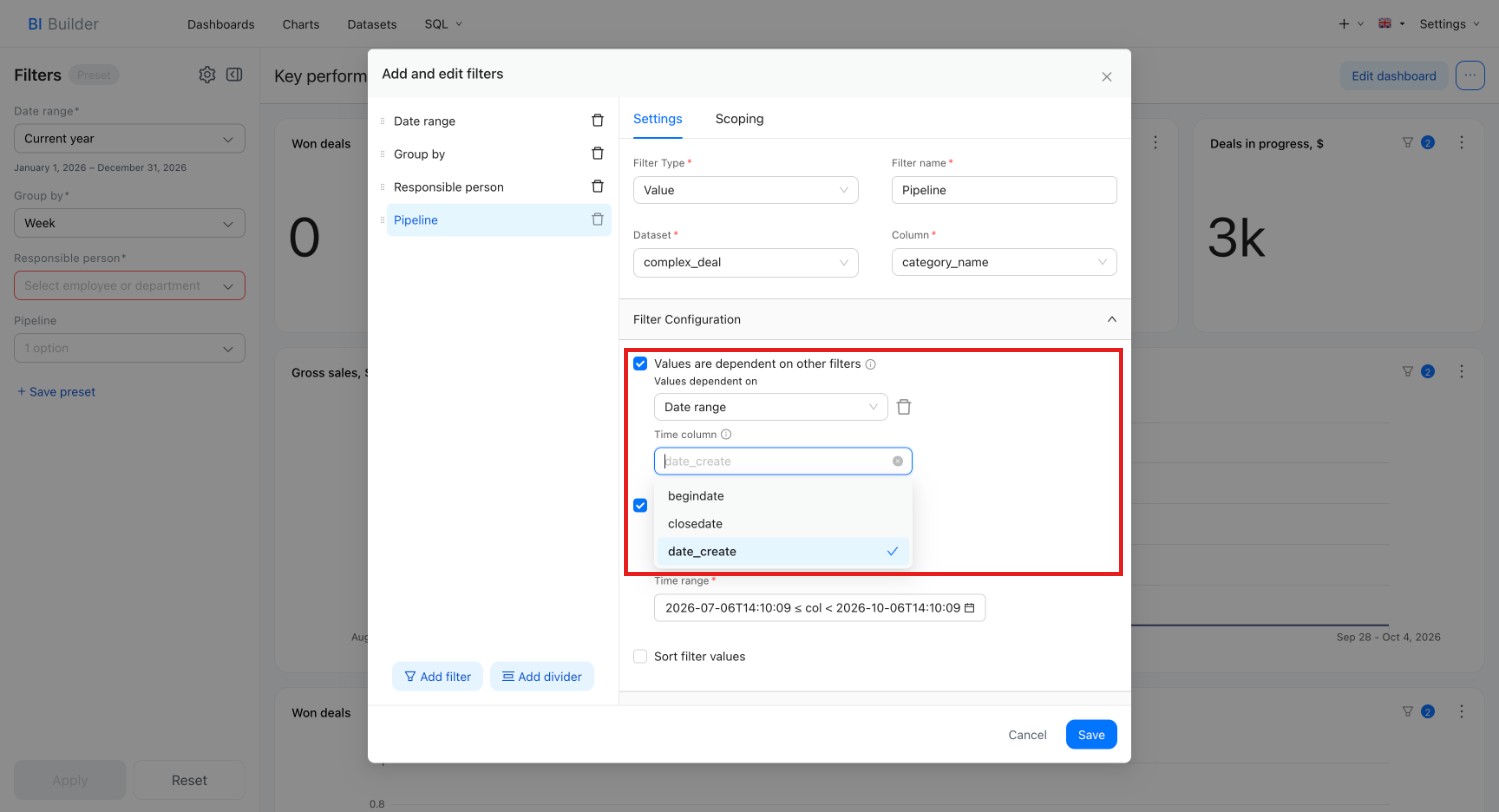Expand the SQL menu in navigation
Viewport: 1499px width, 812px height.
[443, 24]
